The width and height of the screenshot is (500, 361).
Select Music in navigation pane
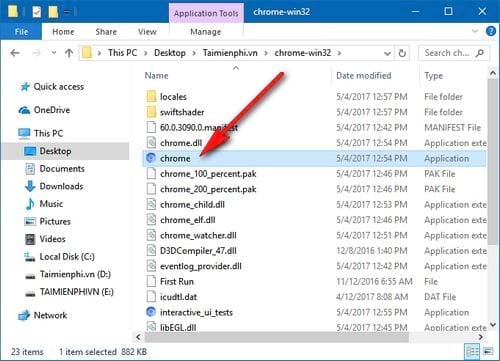pos(51,204)
